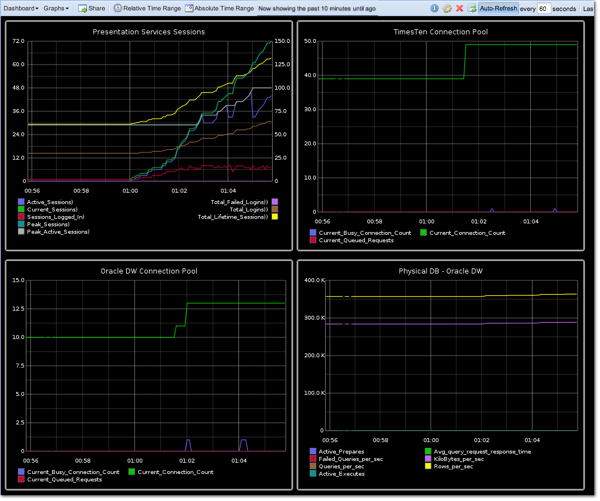Toggle the Auto-Refresh button
The height and width of the screenshot is (501, 600).
coord(498,8)
